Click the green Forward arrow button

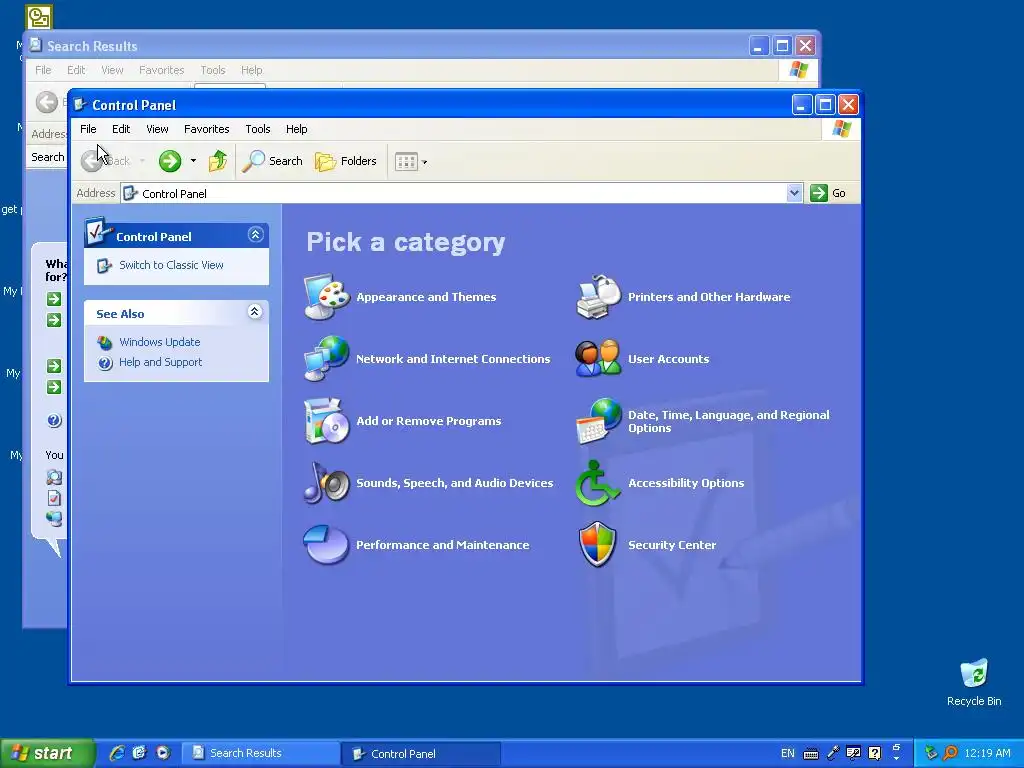[x=170, y=161]
